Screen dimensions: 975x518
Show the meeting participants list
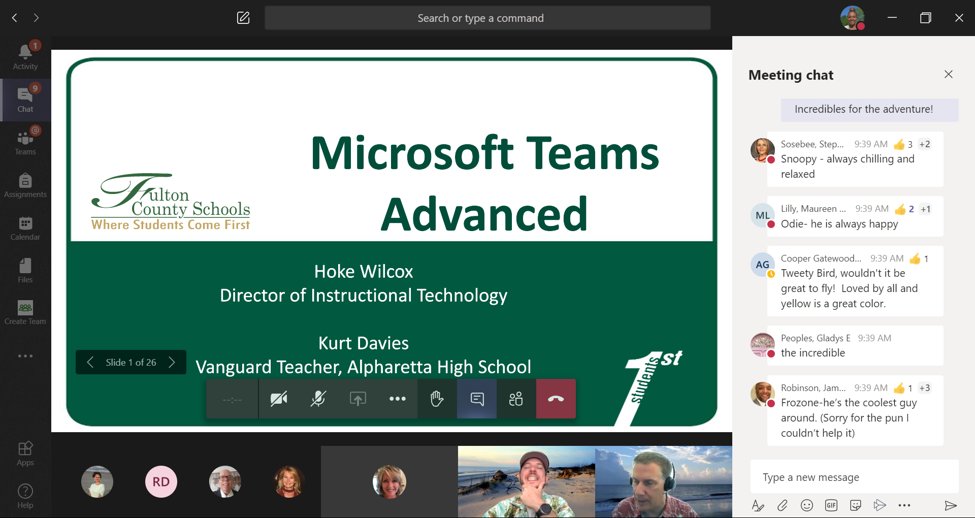516,399
